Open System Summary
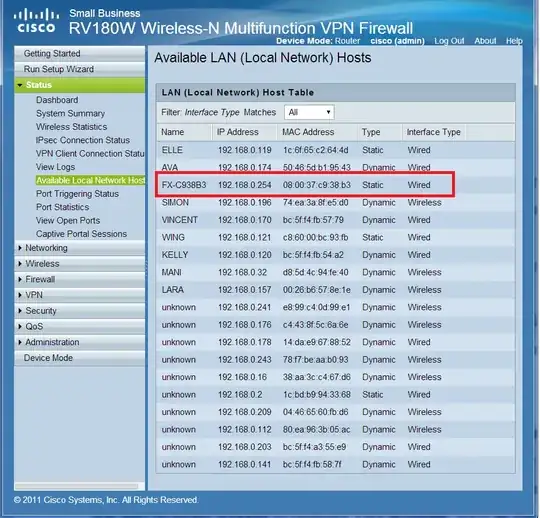540x518 pixels. 71,113
